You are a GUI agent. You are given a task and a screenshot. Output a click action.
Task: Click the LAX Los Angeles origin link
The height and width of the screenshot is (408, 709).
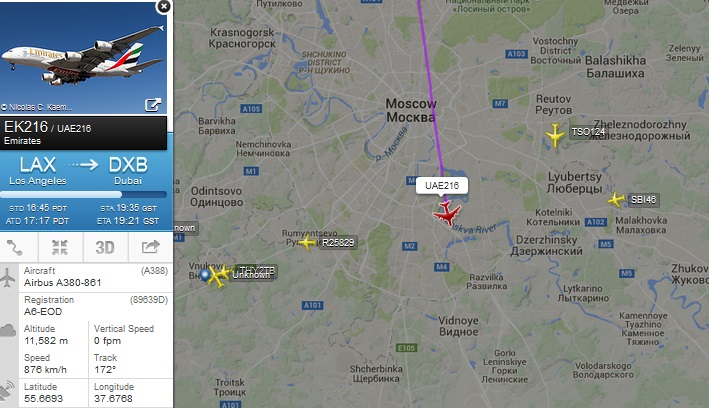point(38,171)
